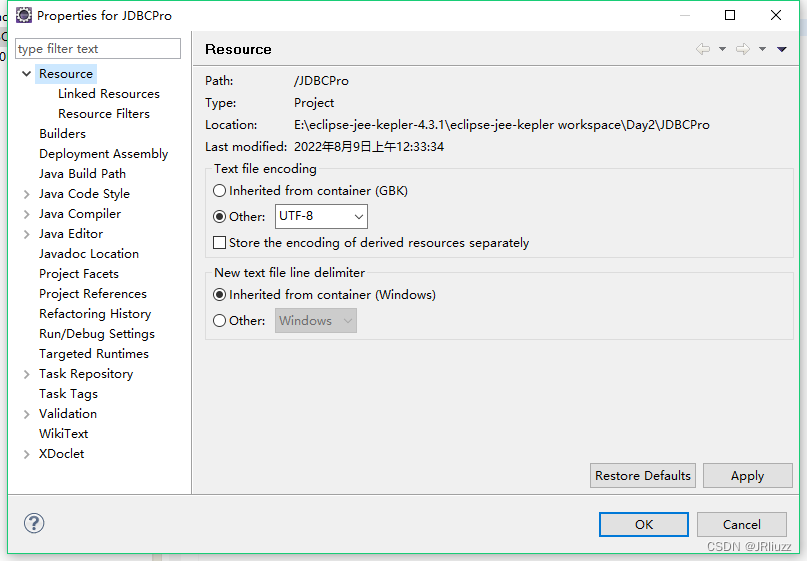Open the Deployment Assembly page

pos(103,154)
